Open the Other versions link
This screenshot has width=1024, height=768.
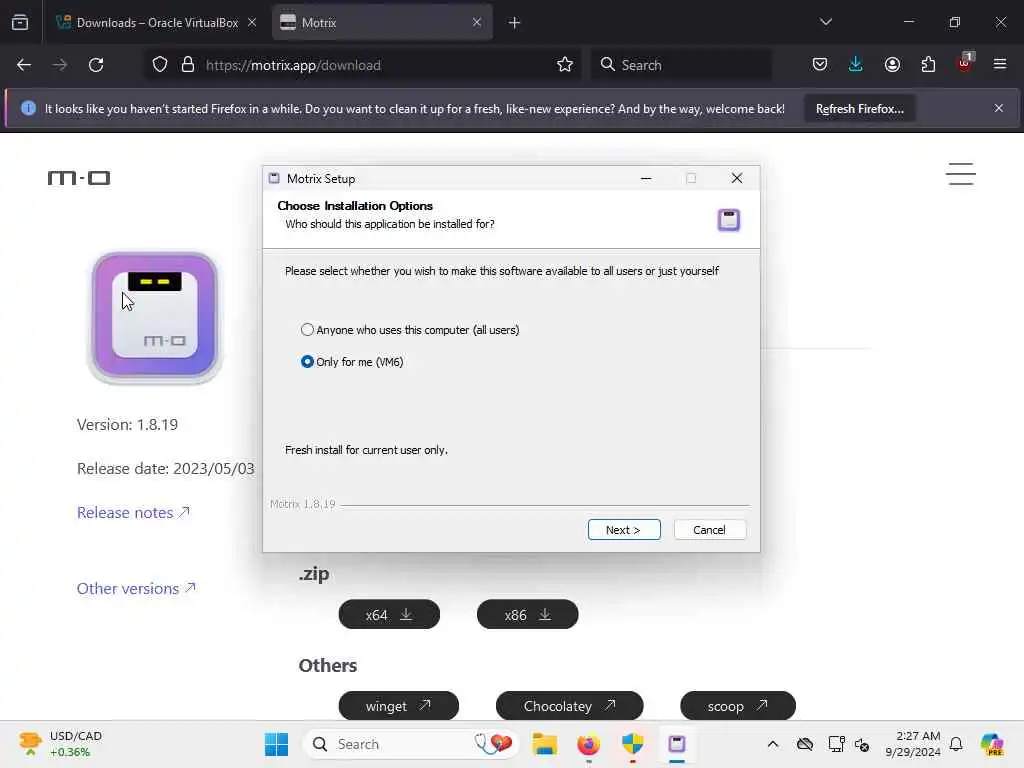(136, 588)
